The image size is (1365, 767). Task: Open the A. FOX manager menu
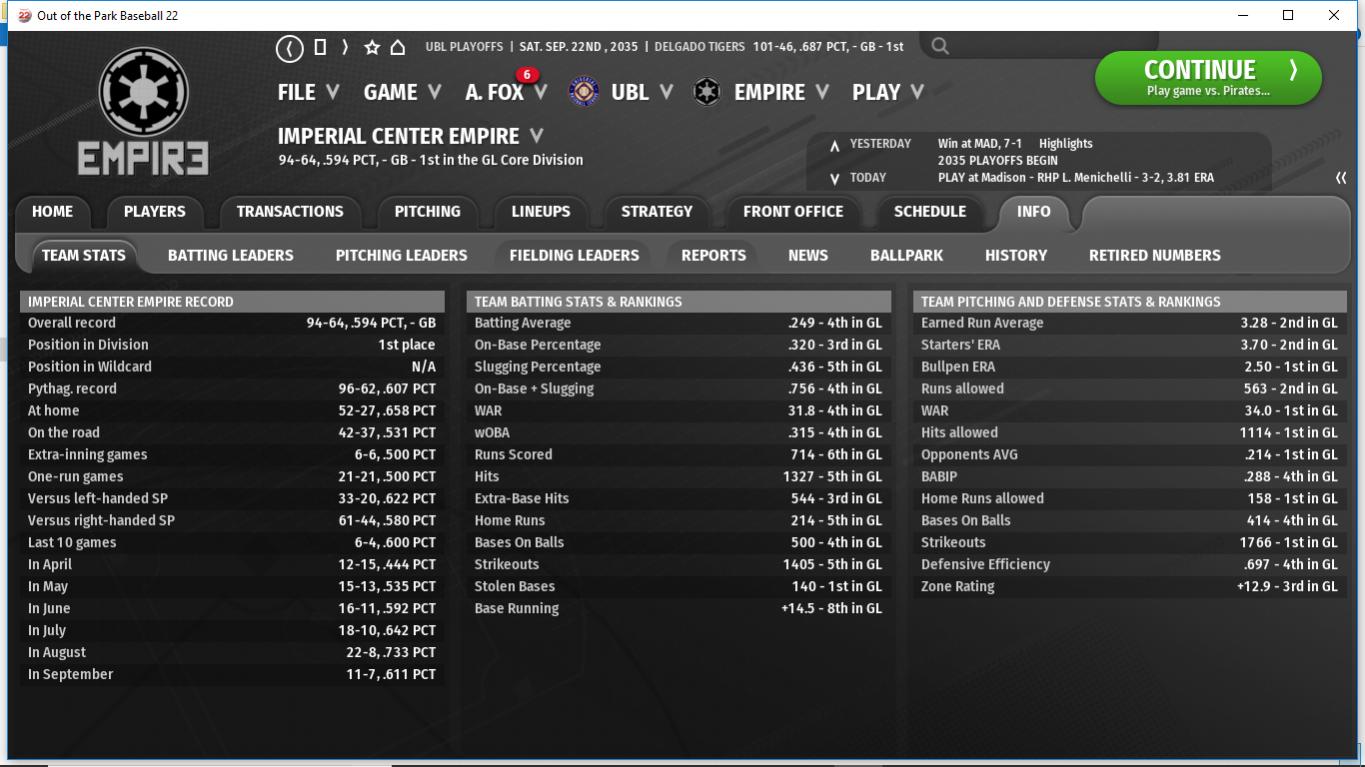pyautogui.click(x=505, y=92)
